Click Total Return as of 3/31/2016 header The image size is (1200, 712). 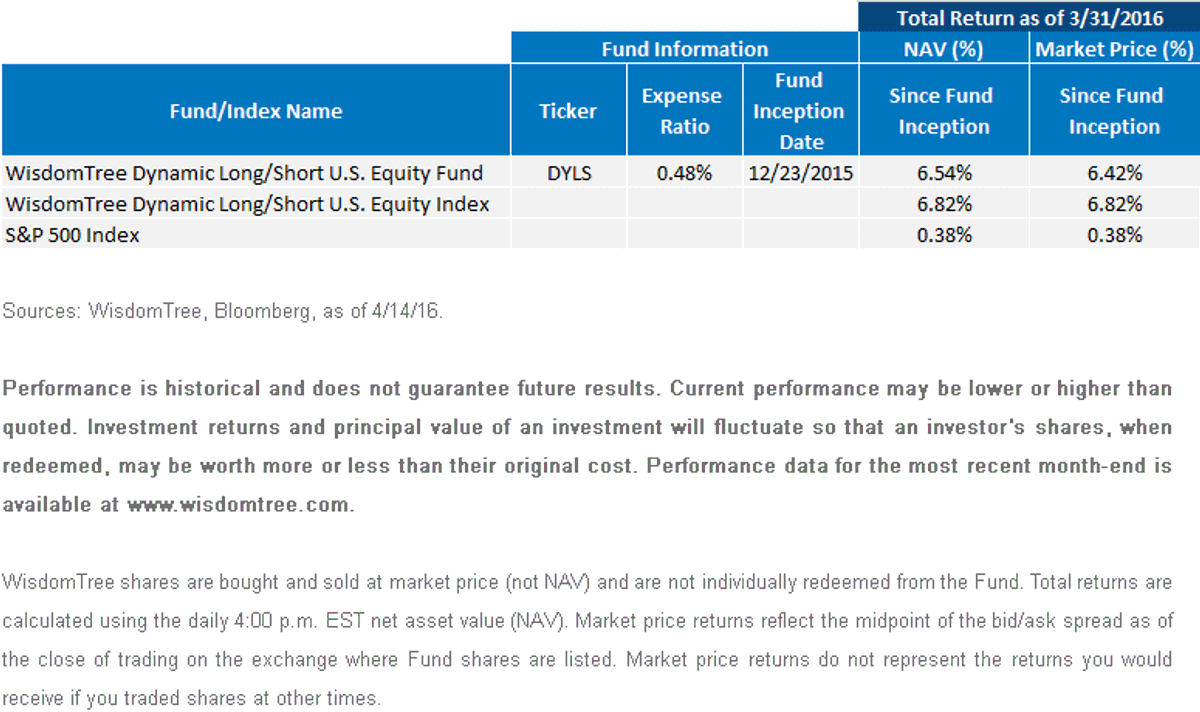click(1030, 16)
